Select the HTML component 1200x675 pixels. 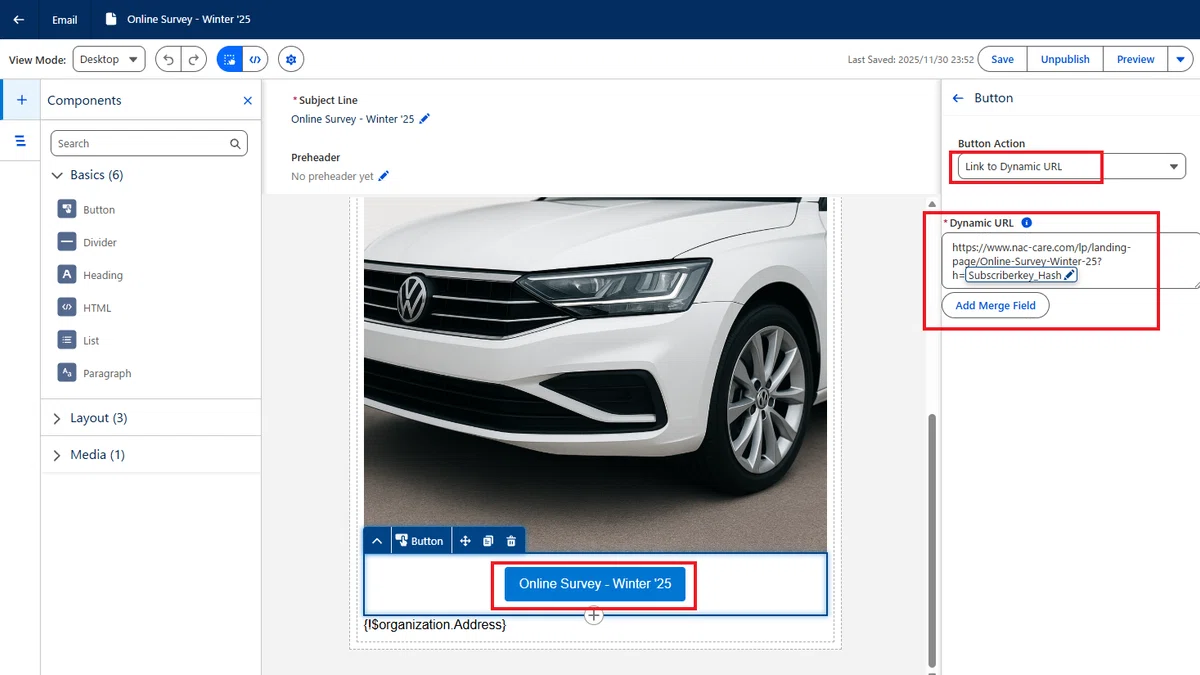pos(84,308)
